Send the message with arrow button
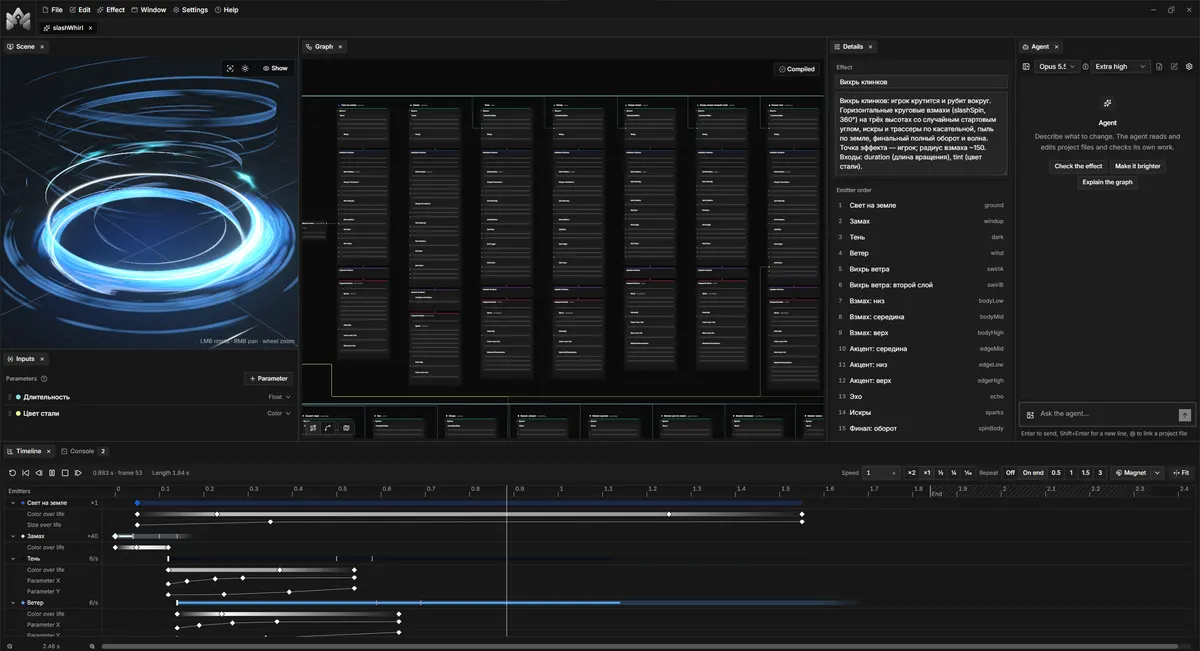Image resolution: width=1200 pixels, height=651 pixels. pyautogui.click(x=1185, y=414)
